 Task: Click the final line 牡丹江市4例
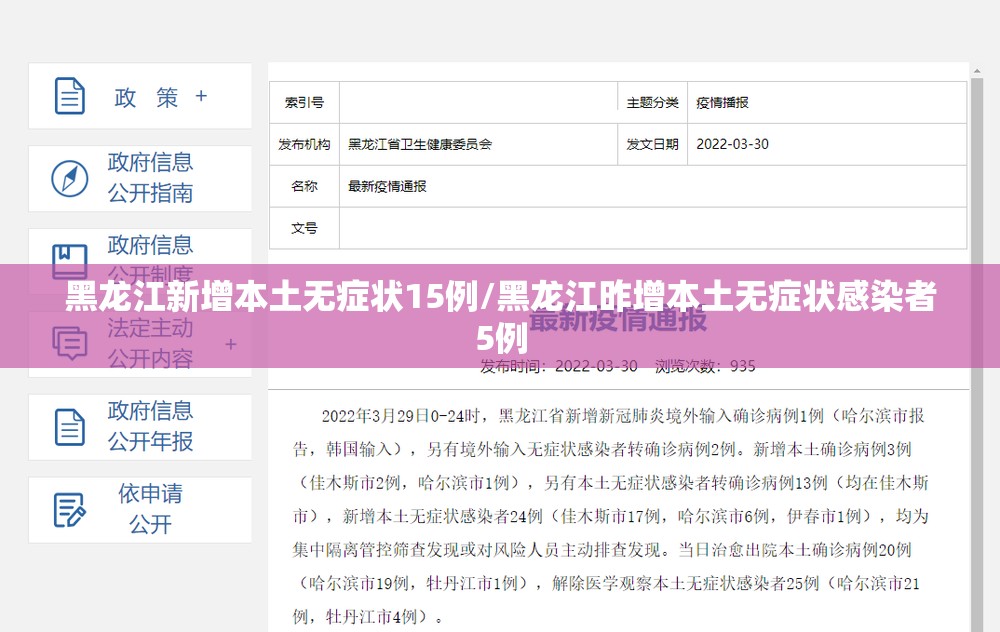(x=369, y=617)
